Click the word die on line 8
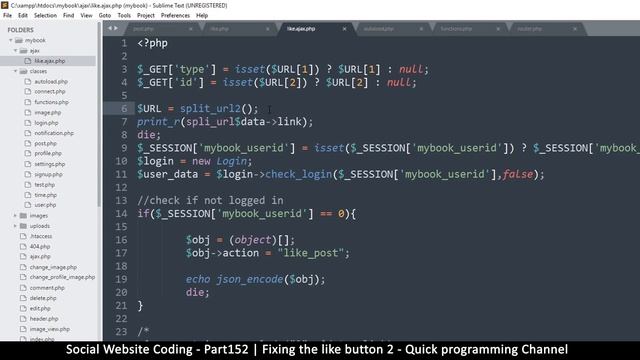The width and height of the screenshot is (640, 360). click(x=146, y=135)
